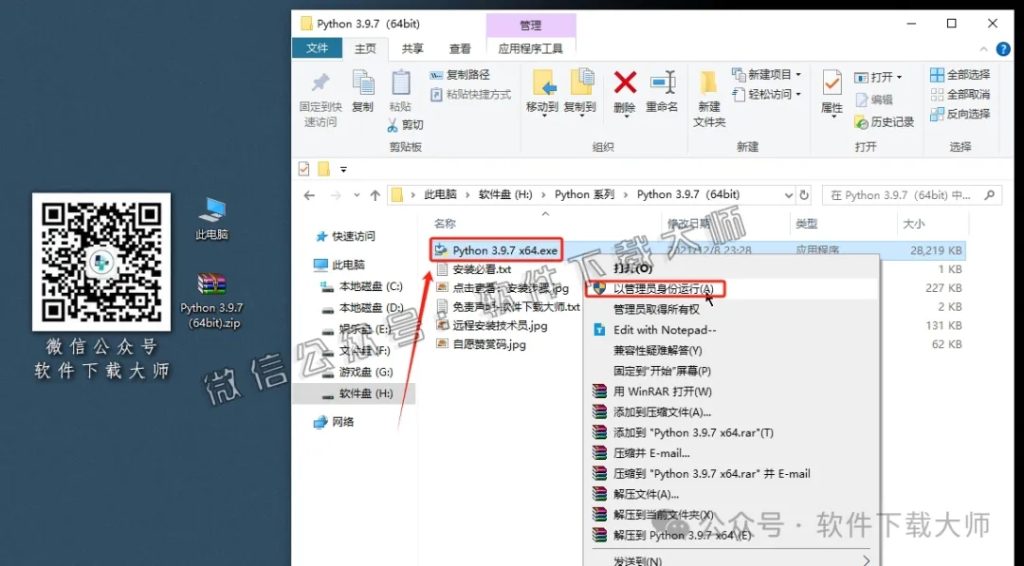Click History (历史记录) in the ribbon
This screenshot has width=1024, height=566.
click(x=884, y=122)
